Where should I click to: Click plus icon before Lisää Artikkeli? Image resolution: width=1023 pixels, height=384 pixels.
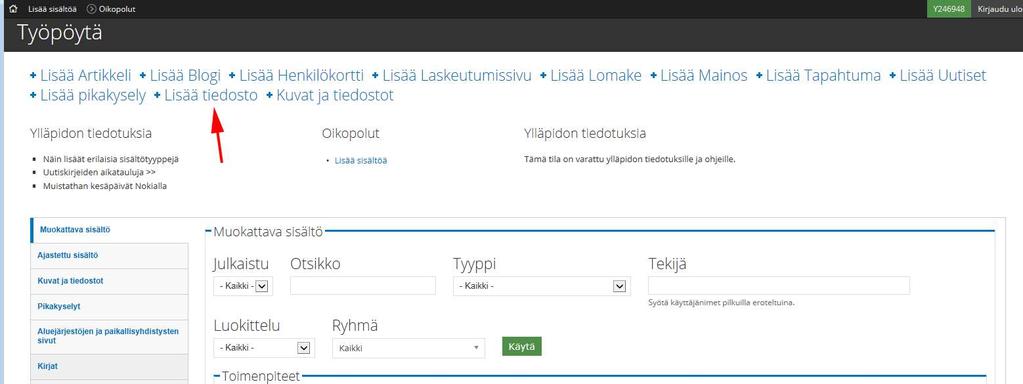(33, 76)
